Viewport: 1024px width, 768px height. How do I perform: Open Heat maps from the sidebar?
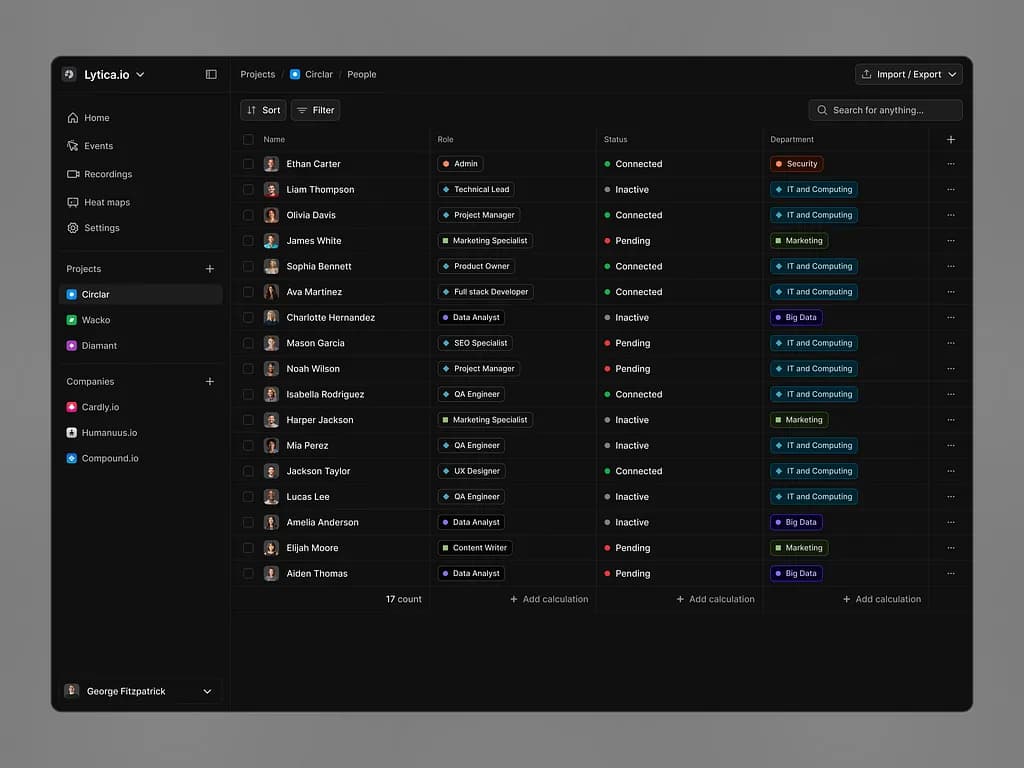click(x=104, y=202)
